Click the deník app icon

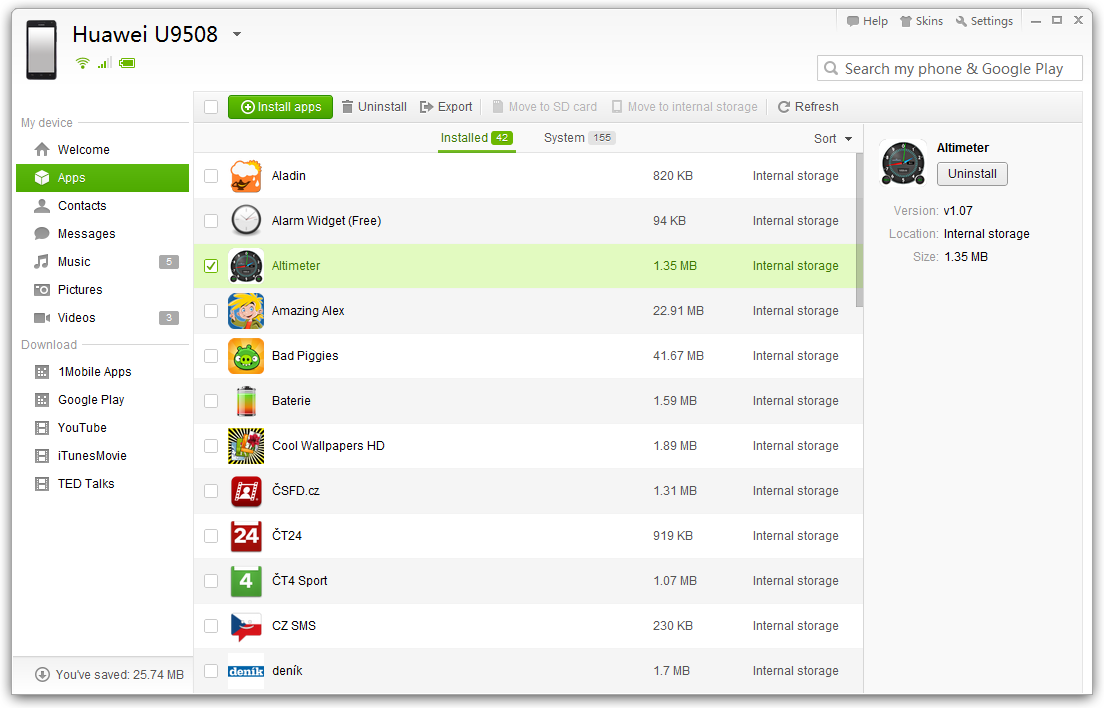(246, 671)
